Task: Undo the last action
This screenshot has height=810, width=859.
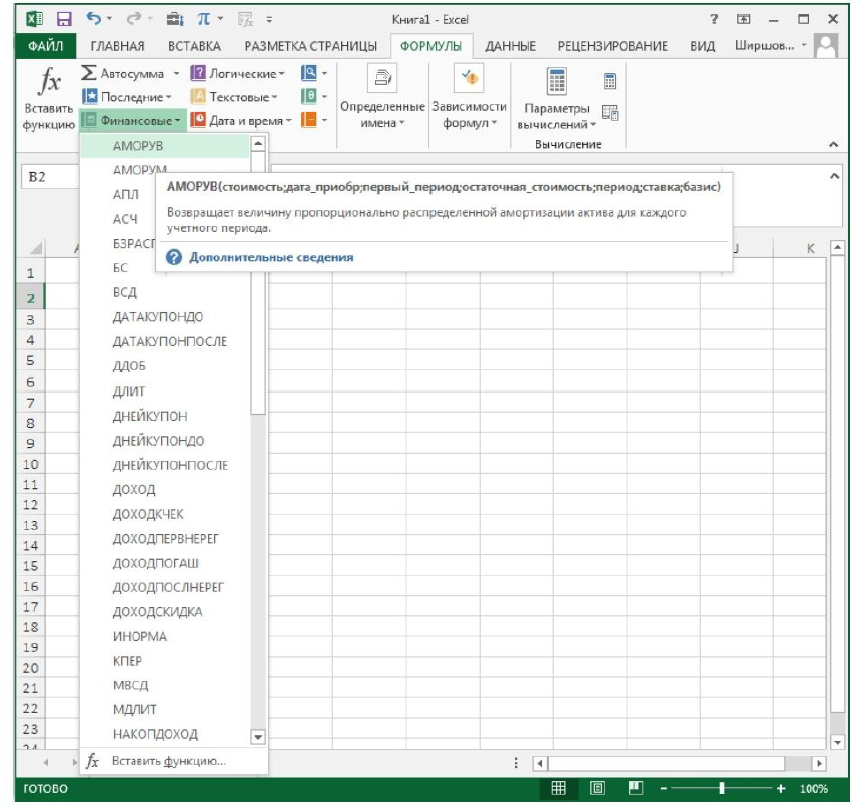Action: (94, 19)
